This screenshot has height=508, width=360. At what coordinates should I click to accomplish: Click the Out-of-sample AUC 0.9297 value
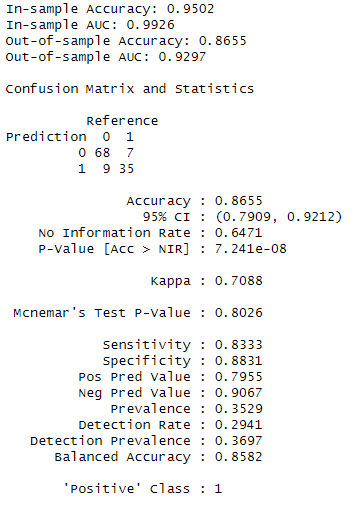pyautogui.click(x=182, y=57)
